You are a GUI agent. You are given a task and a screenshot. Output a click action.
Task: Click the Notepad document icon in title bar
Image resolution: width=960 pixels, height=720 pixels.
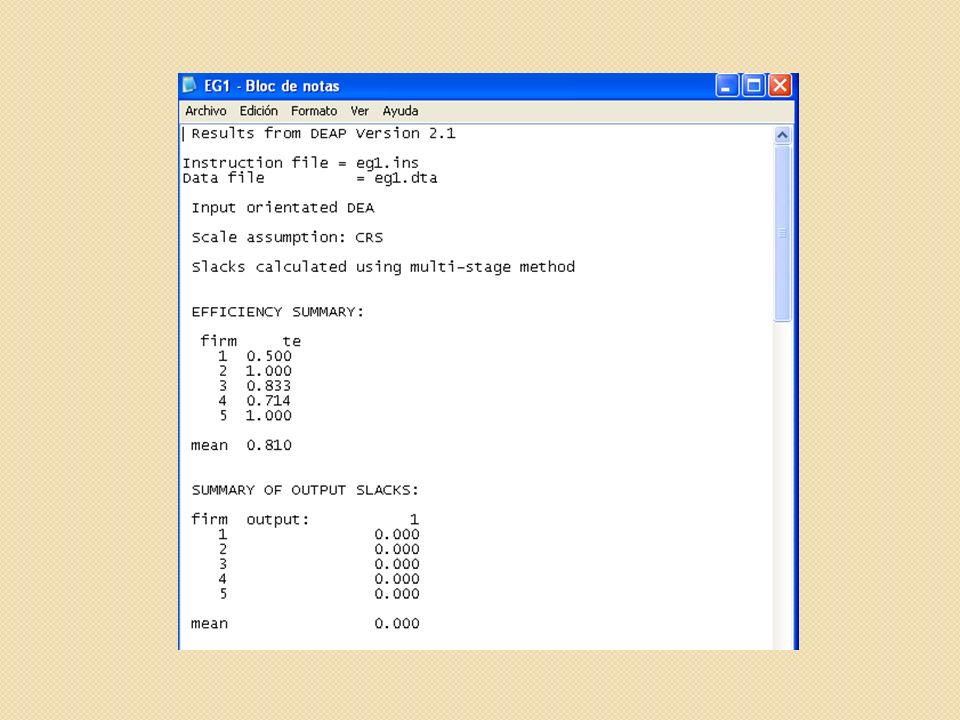point(189,86)
